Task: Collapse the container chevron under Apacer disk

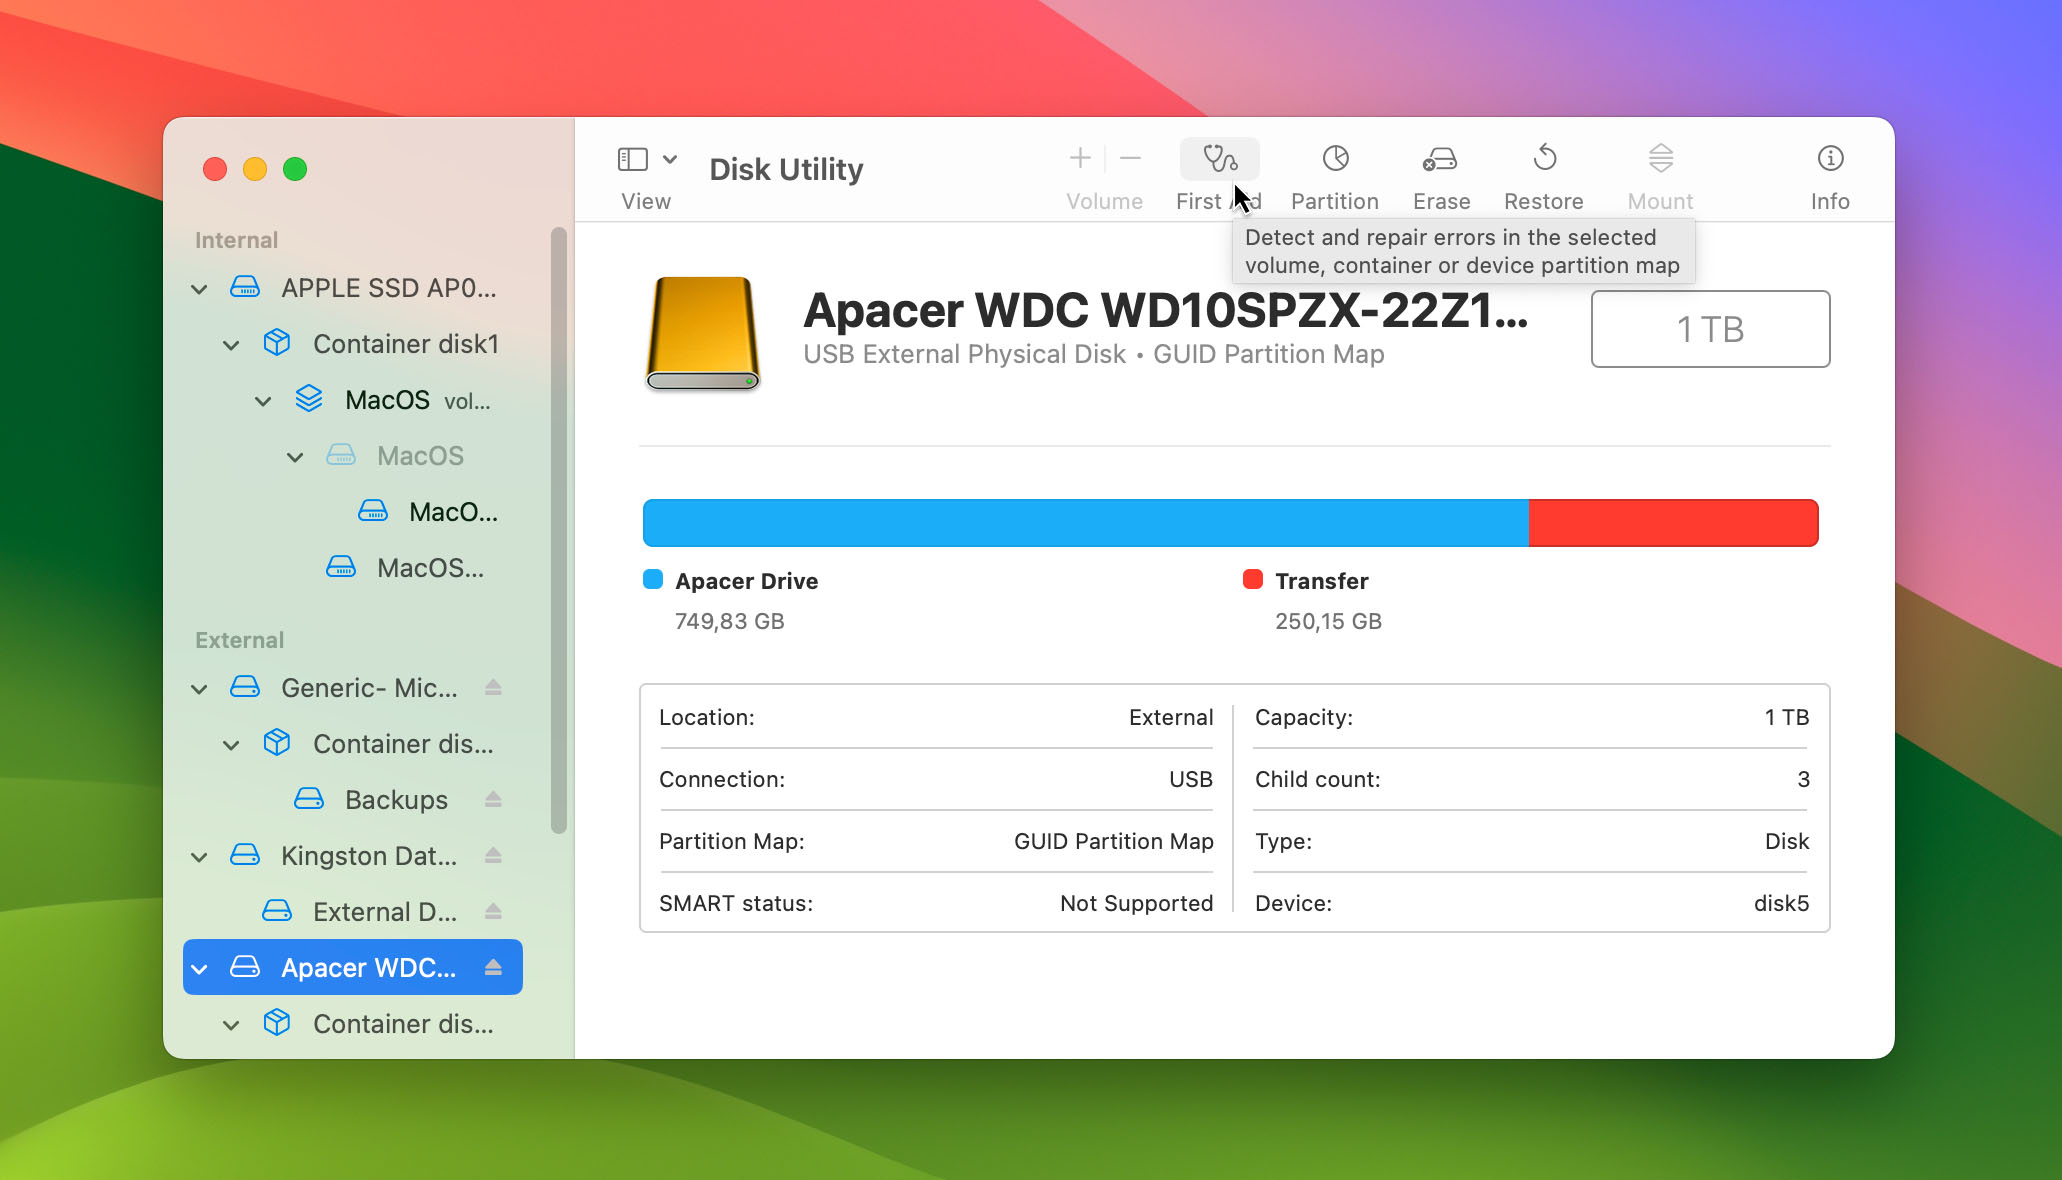Action: click(x=231, y=1025)
